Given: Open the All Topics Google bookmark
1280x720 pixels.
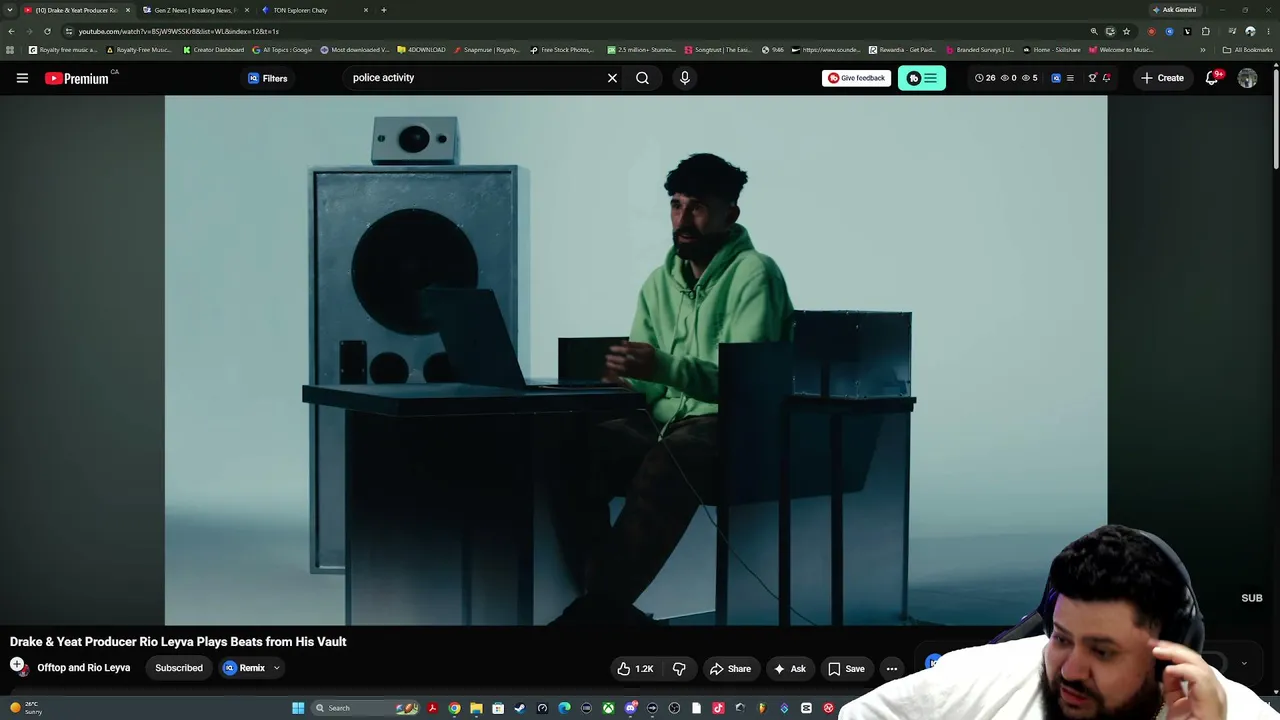Looking at the screenshot, I should point(282,50).
